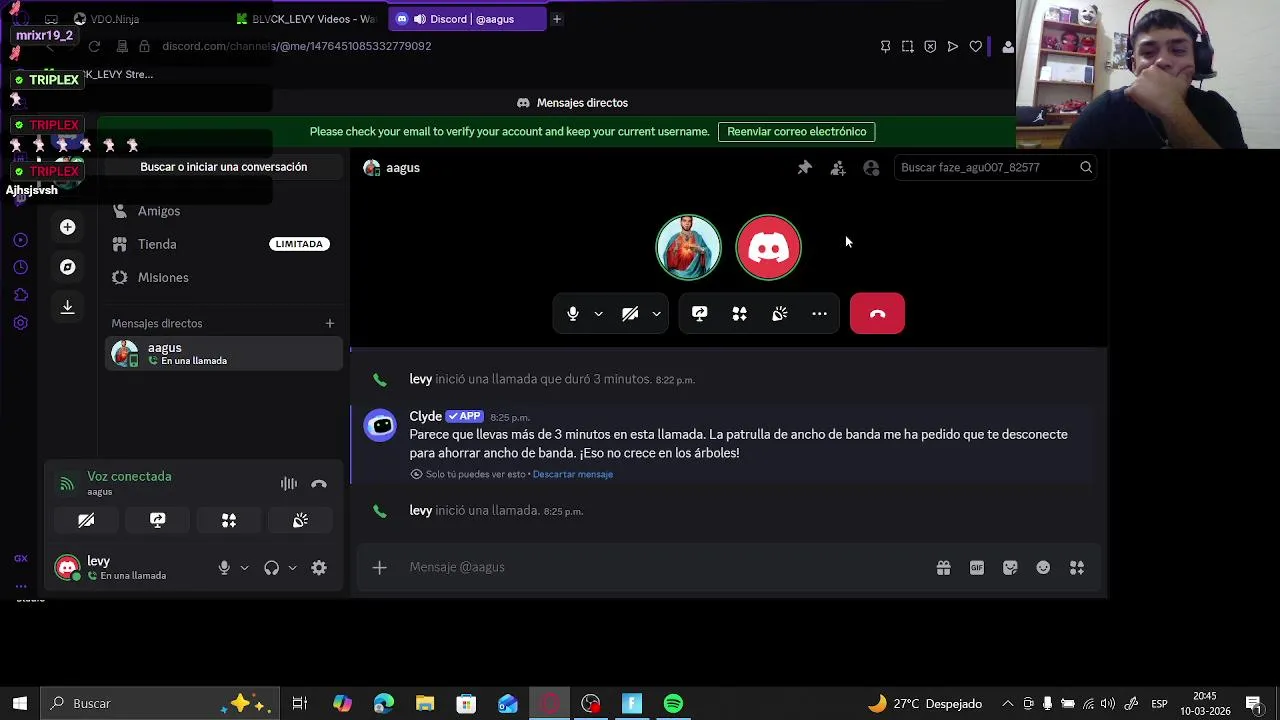Open the sticker picker
This screenshot has height=720, width=1280.
tap(1010, 568)
